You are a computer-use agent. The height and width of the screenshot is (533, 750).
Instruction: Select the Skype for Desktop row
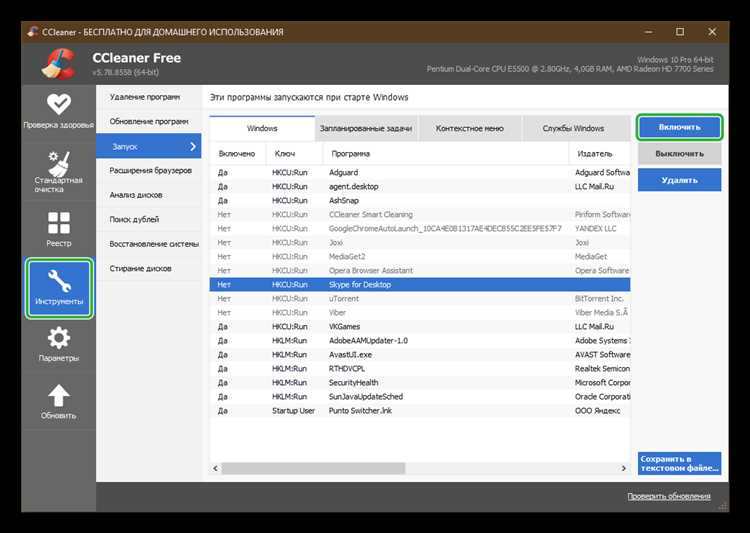point(420,284)
